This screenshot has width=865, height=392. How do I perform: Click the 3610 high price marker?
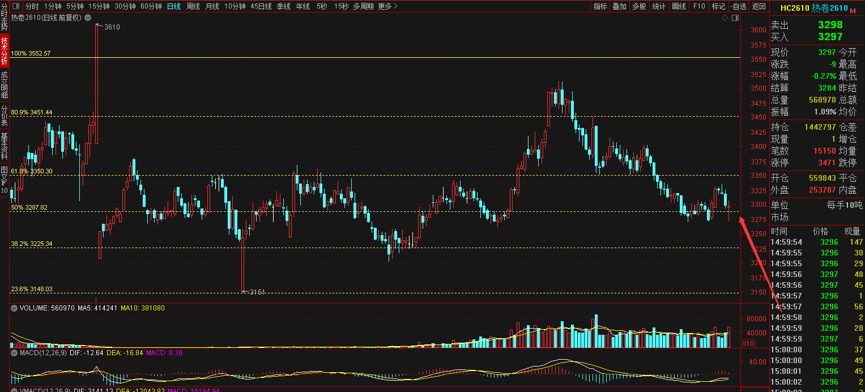[112, 26]
